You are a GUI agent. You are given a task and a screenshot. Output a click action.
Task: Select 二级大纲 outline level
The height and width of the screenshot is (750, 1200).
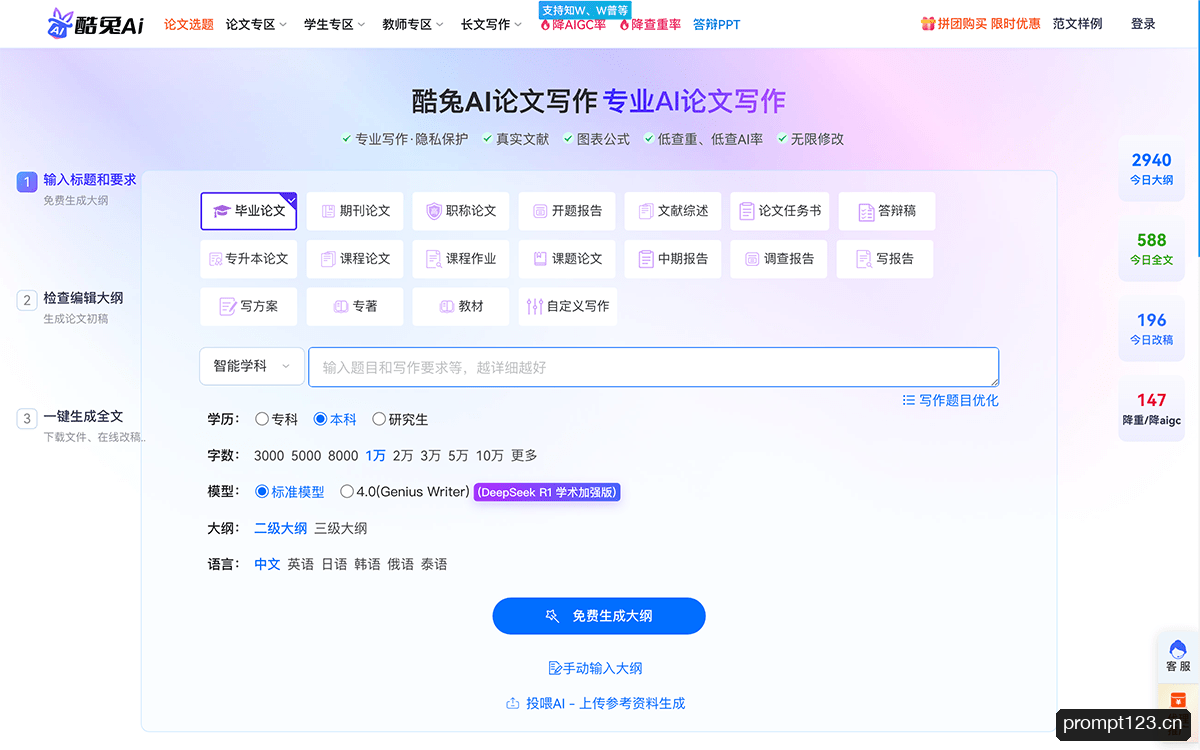click(x=280, y=528)
